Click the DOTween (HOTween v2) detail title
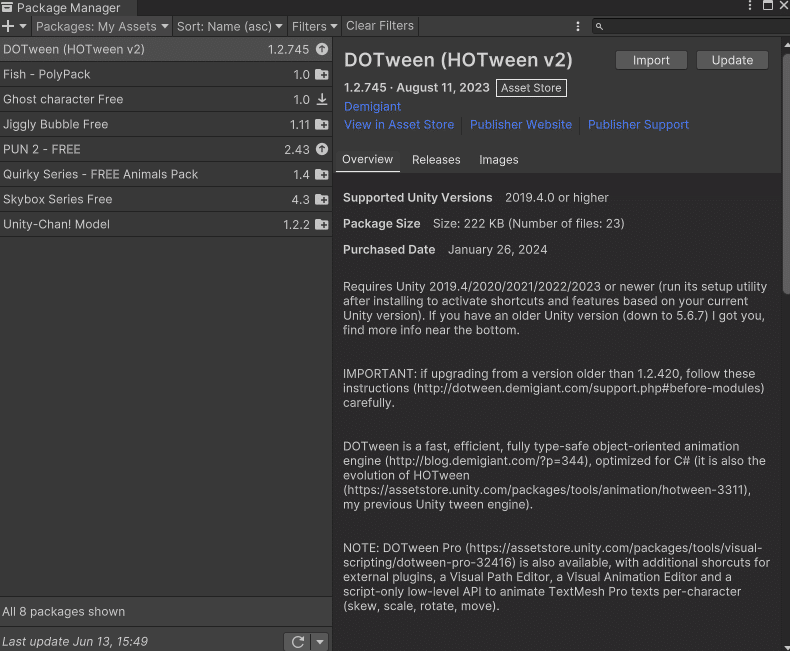The width and height of the screenshot is (790, 651). (x=458, y=60)
